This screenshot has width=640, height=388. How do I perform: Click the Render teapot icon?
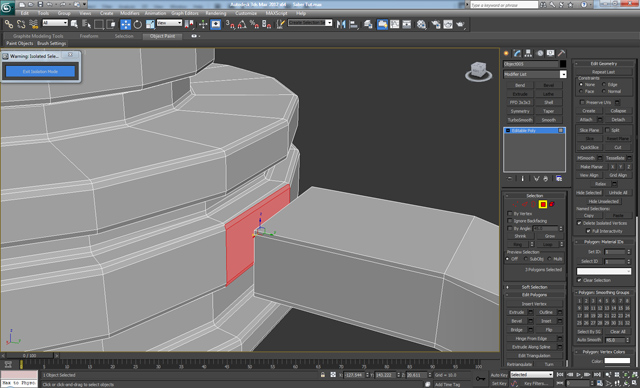(460, 24)
